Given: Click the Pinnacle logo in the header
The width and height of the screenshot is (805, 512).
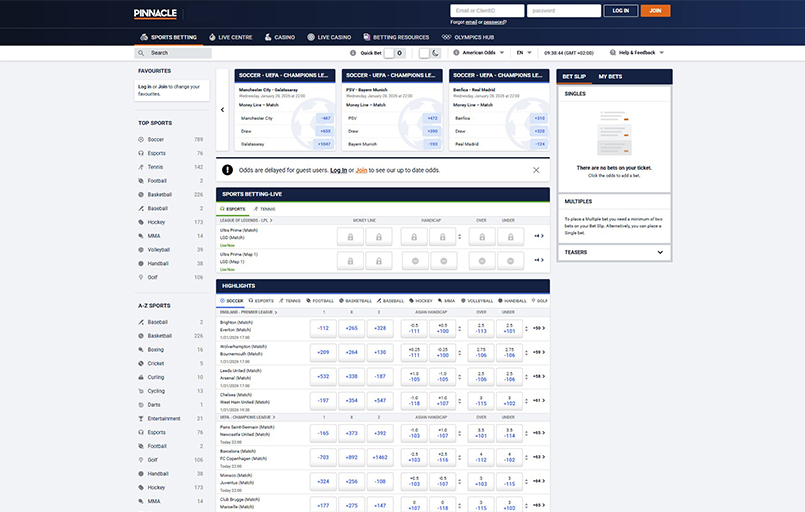Looking at the screenshot, I should click(x=156, y=13).
